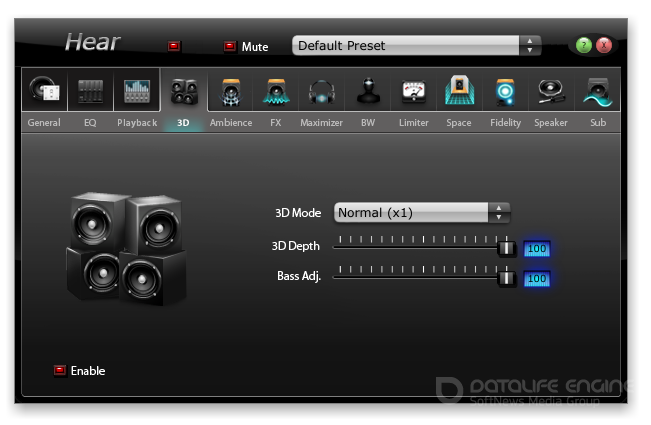Image resolution: width=651 pixels, height=425 pixels.
Task: Click the Bass Adj. value field
Action: (x=537, y=278)
